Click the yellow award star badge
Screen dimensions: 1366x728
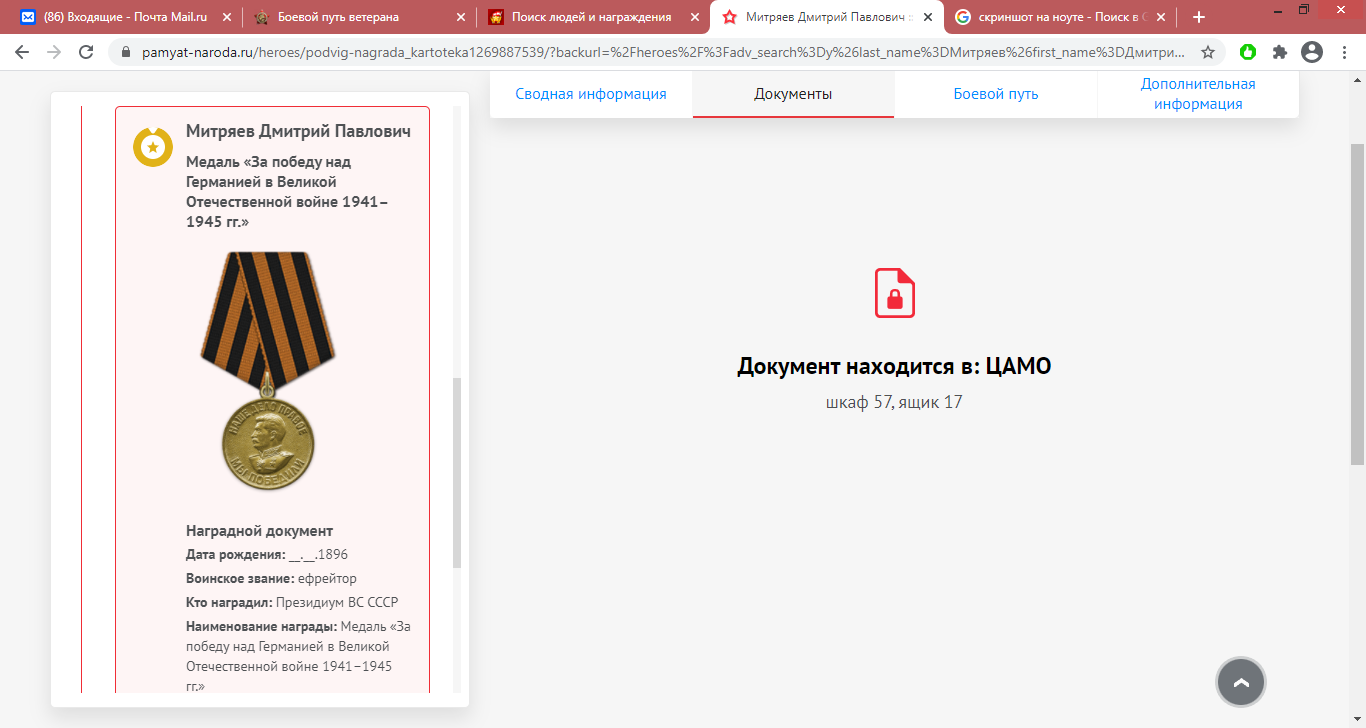pyautogui.click(x=153, y=148)
